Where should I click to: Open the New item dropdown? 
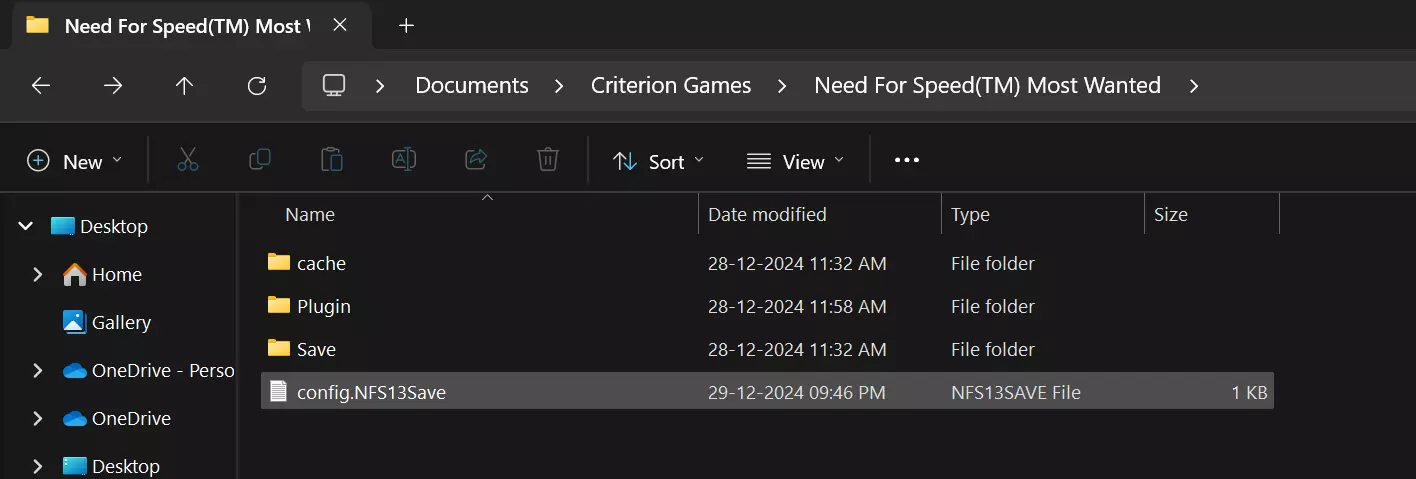coord(75,161)
